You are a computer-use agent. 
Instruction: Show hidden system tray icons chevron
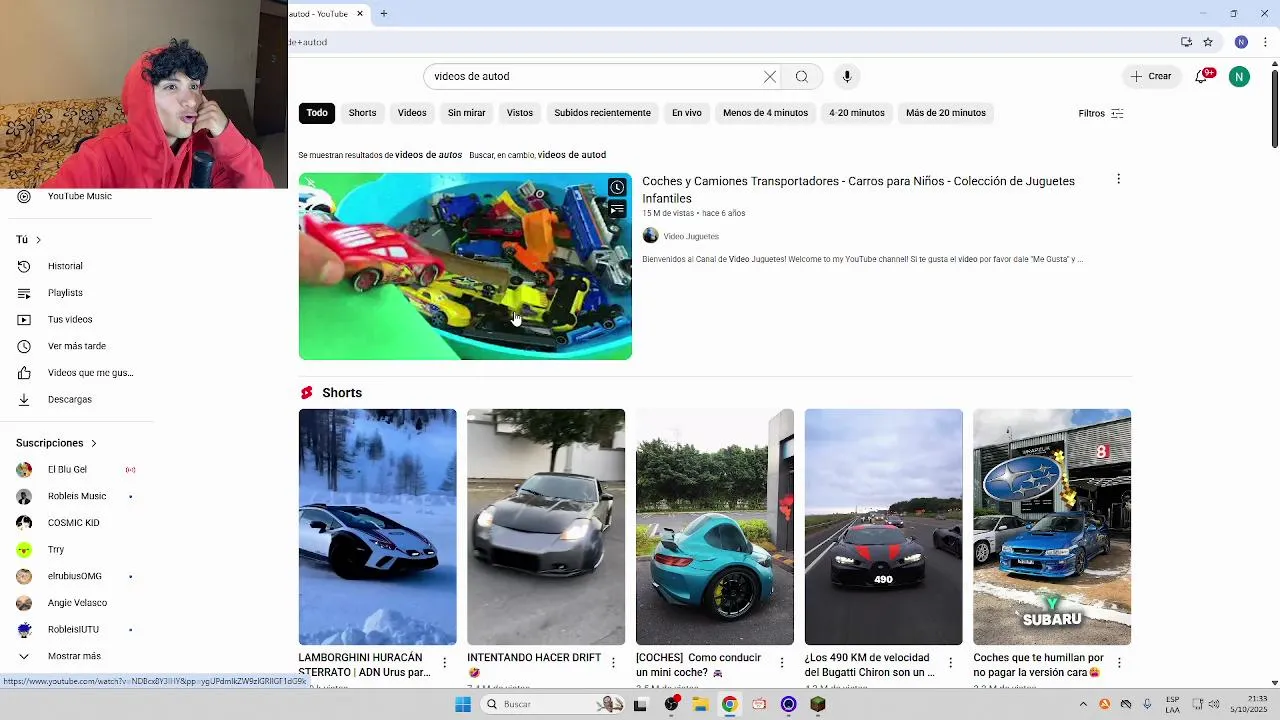(x=1082, y=704)
